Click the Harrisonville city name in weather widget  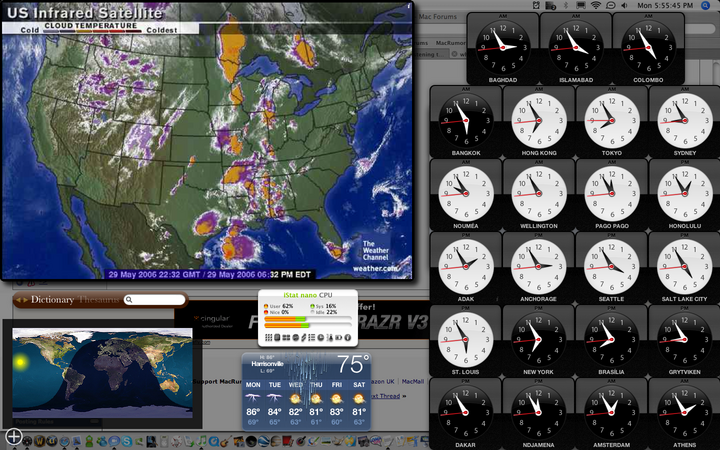(x=267, y=363)
